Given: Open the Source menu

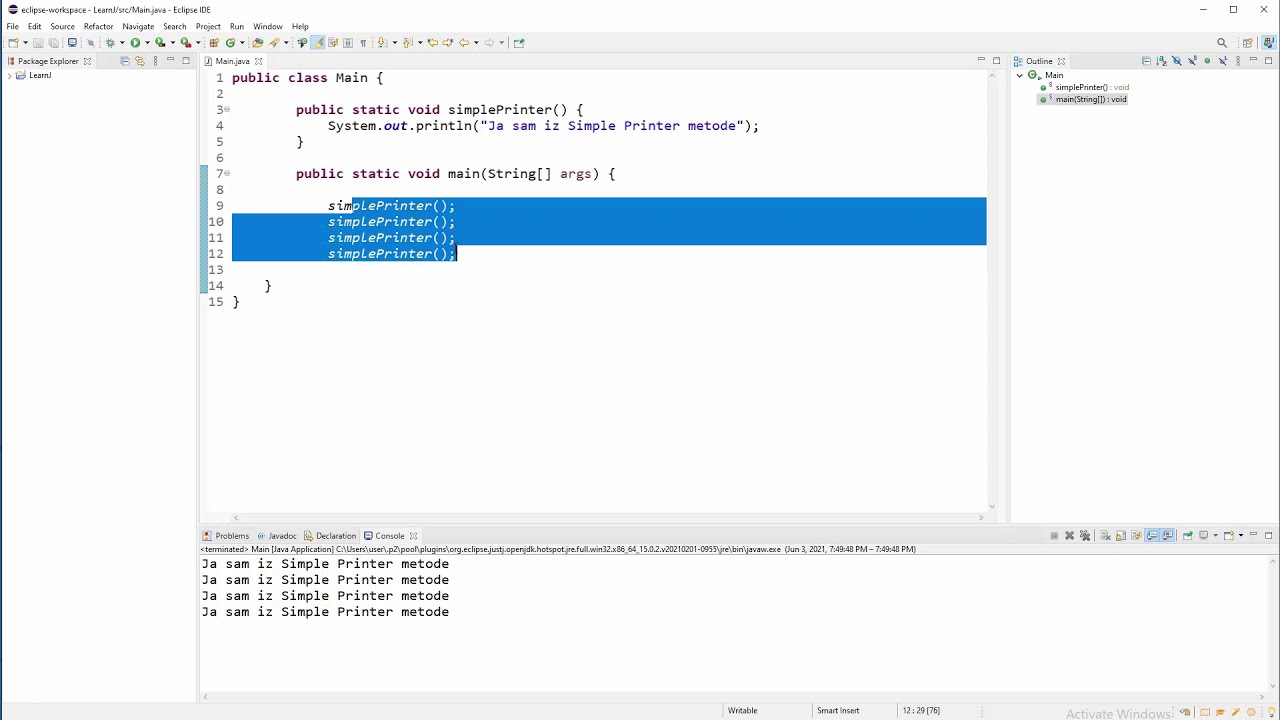Looking at the screenshot, I should (62, 26).
